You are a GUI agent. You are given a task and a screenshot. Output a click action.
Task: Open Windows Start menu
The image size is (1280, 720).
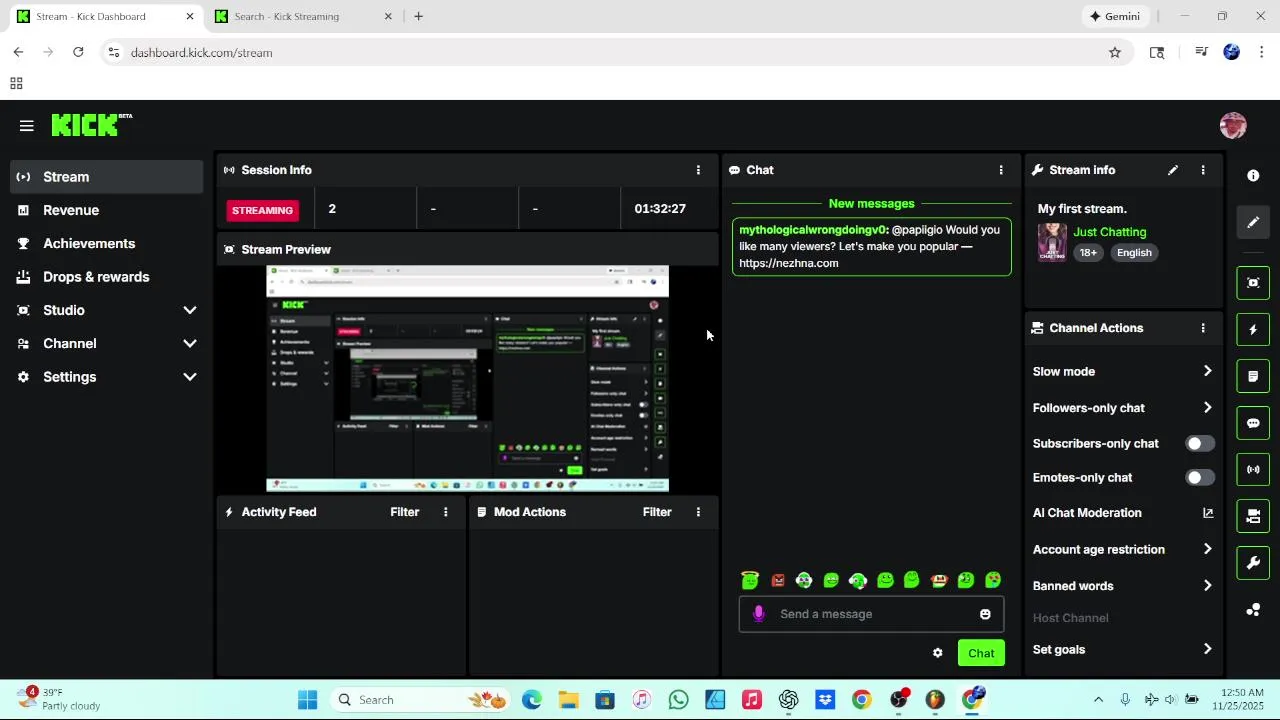(307, 700)
